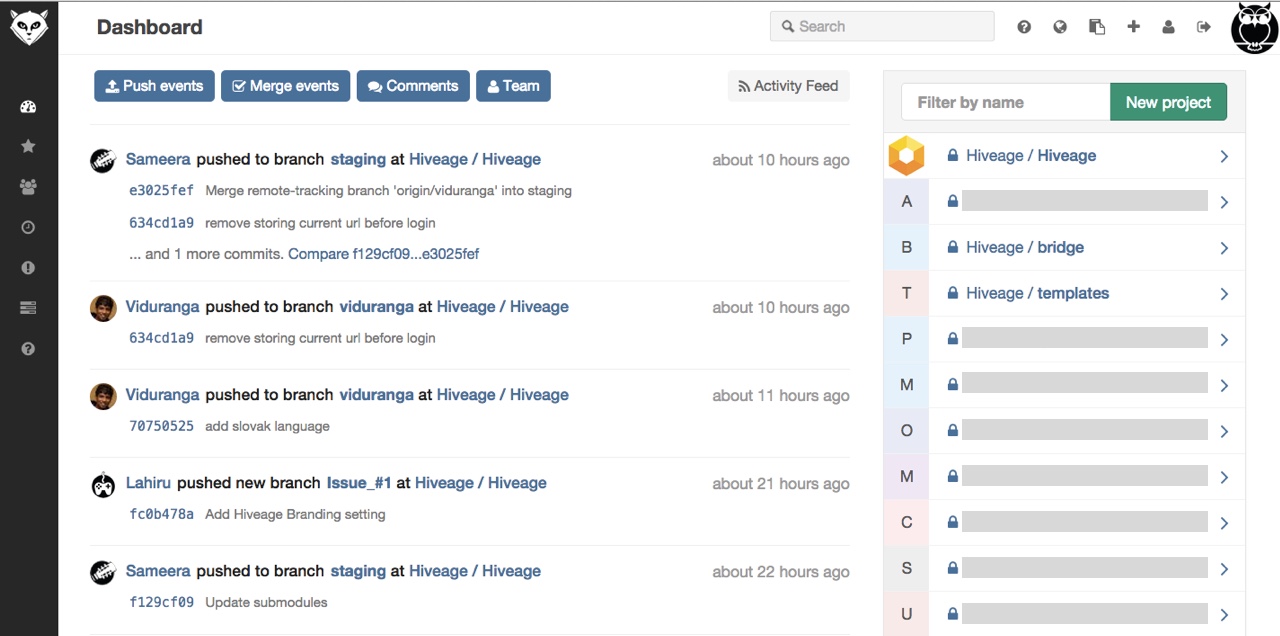Image resolution: width=1280 pixels, height=636 pixels.
Task: Open public area globe icon
Action: coord(1060,27)
